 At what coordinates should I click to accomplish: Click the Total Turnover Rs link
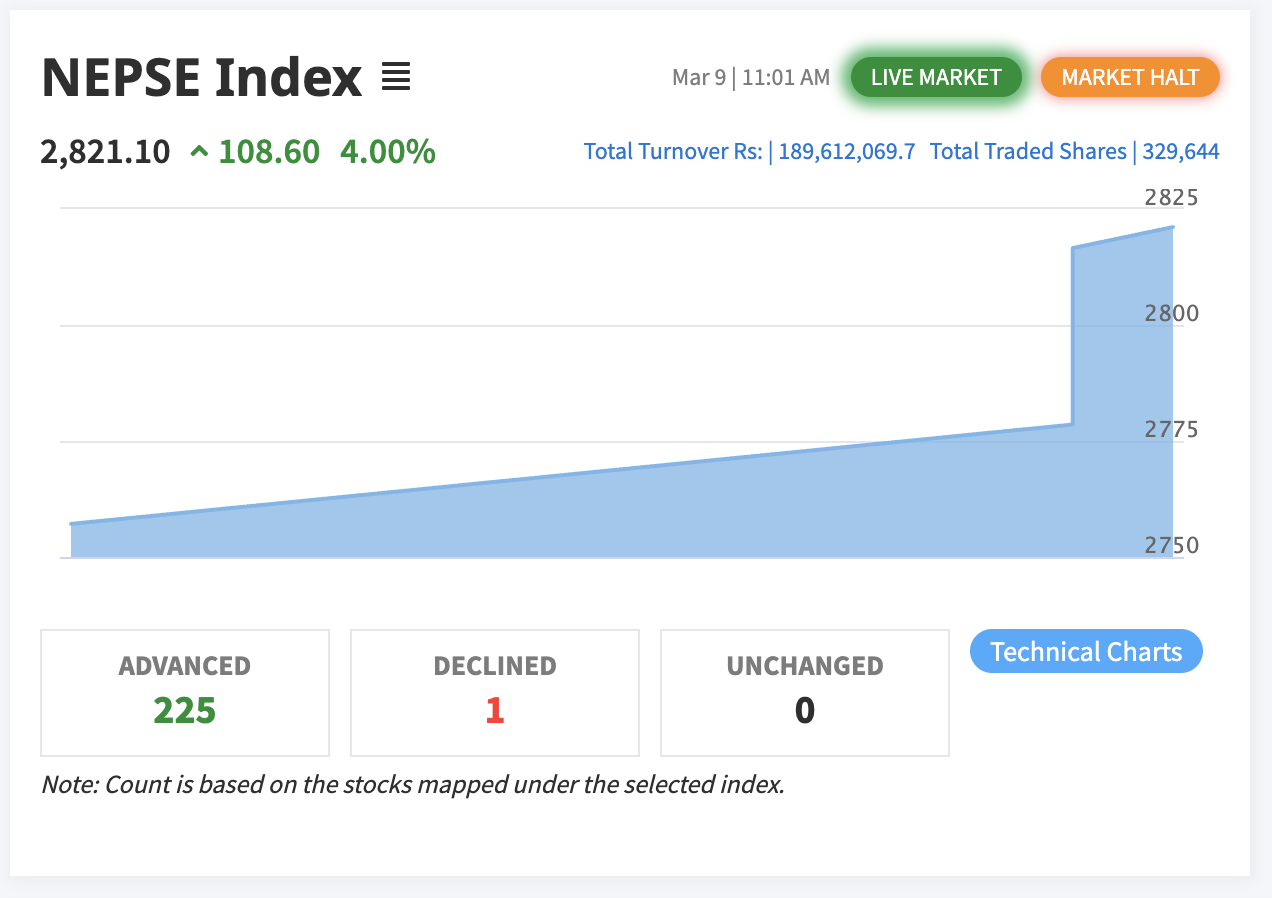click(749, 152)
